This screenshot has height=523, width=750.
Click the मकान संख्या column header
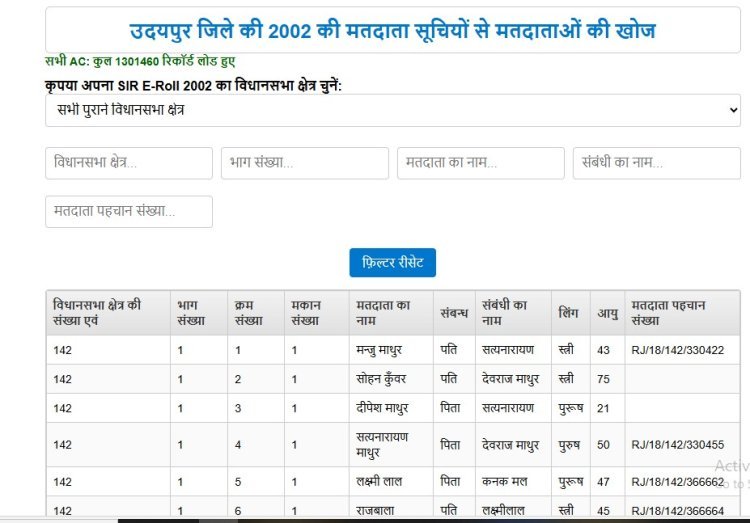coord(306,312)
